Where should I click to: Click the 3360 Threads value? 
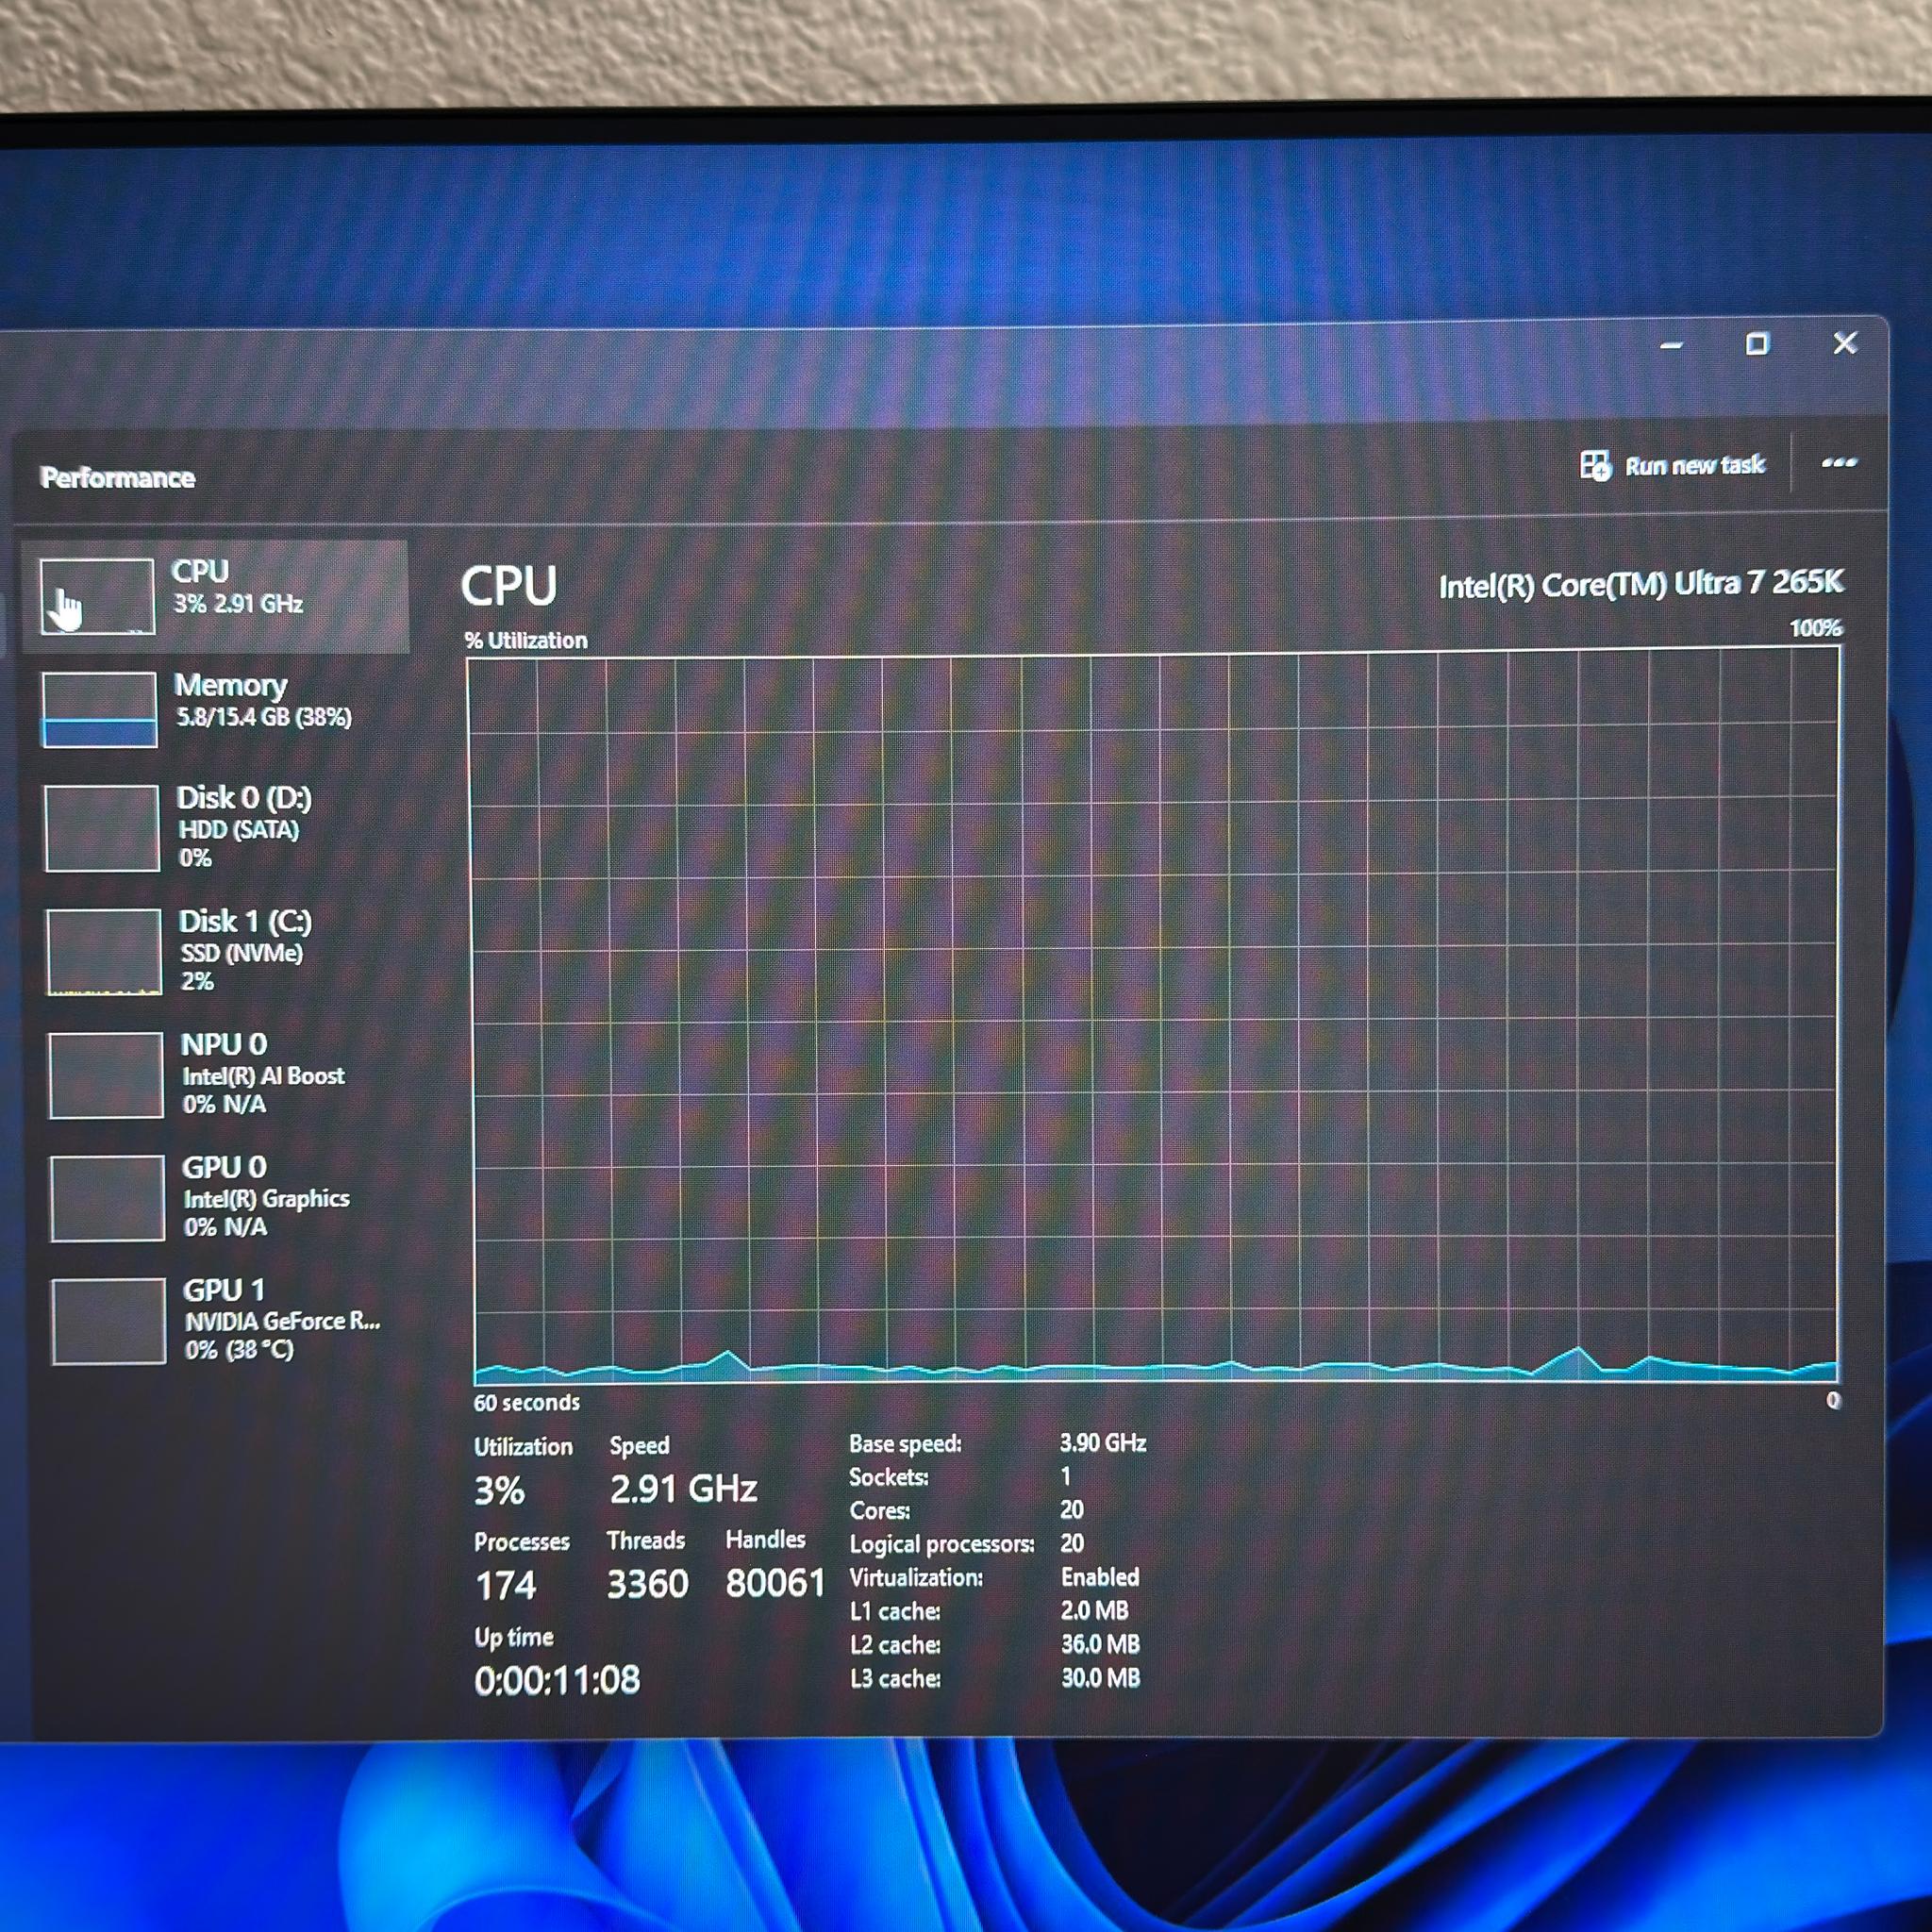coord(648,1584)
